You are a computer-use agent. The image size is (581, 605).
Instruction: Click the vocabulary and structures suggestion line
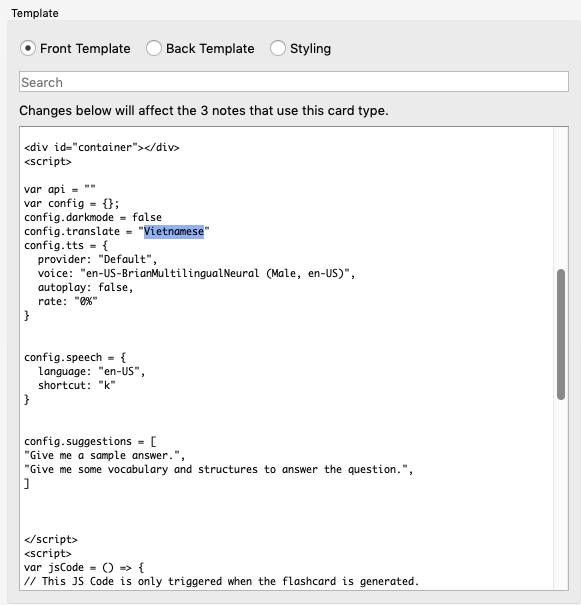[219, 469]
